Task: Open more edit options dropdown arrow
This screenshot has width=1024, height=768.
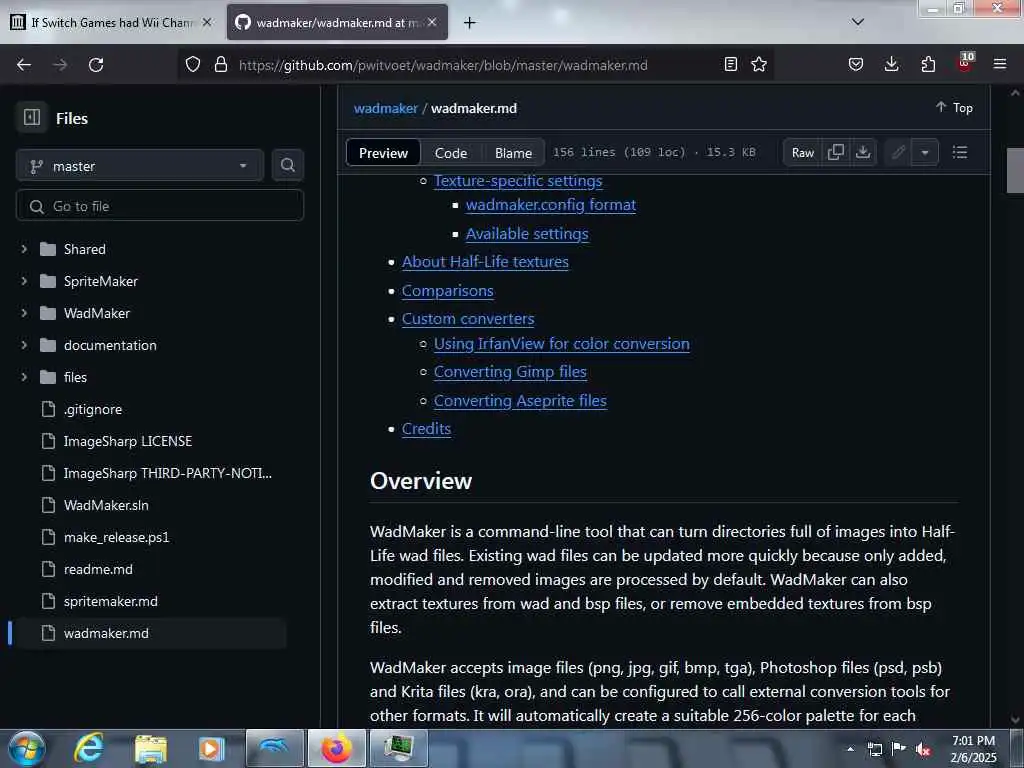Action: click(x=925, y=152)
